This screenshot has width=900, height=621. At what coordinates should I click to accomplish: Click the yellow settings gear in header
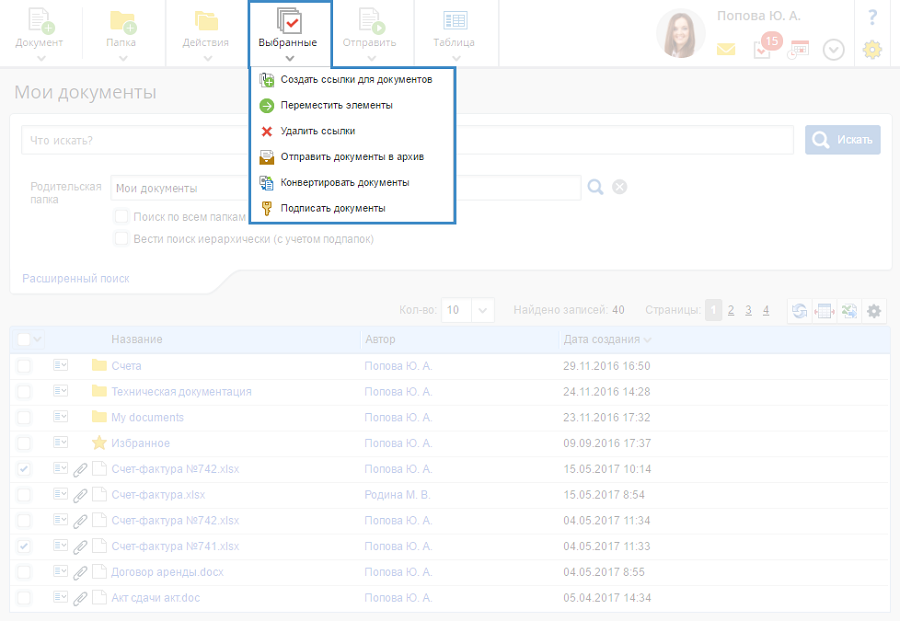coord(872,49)
